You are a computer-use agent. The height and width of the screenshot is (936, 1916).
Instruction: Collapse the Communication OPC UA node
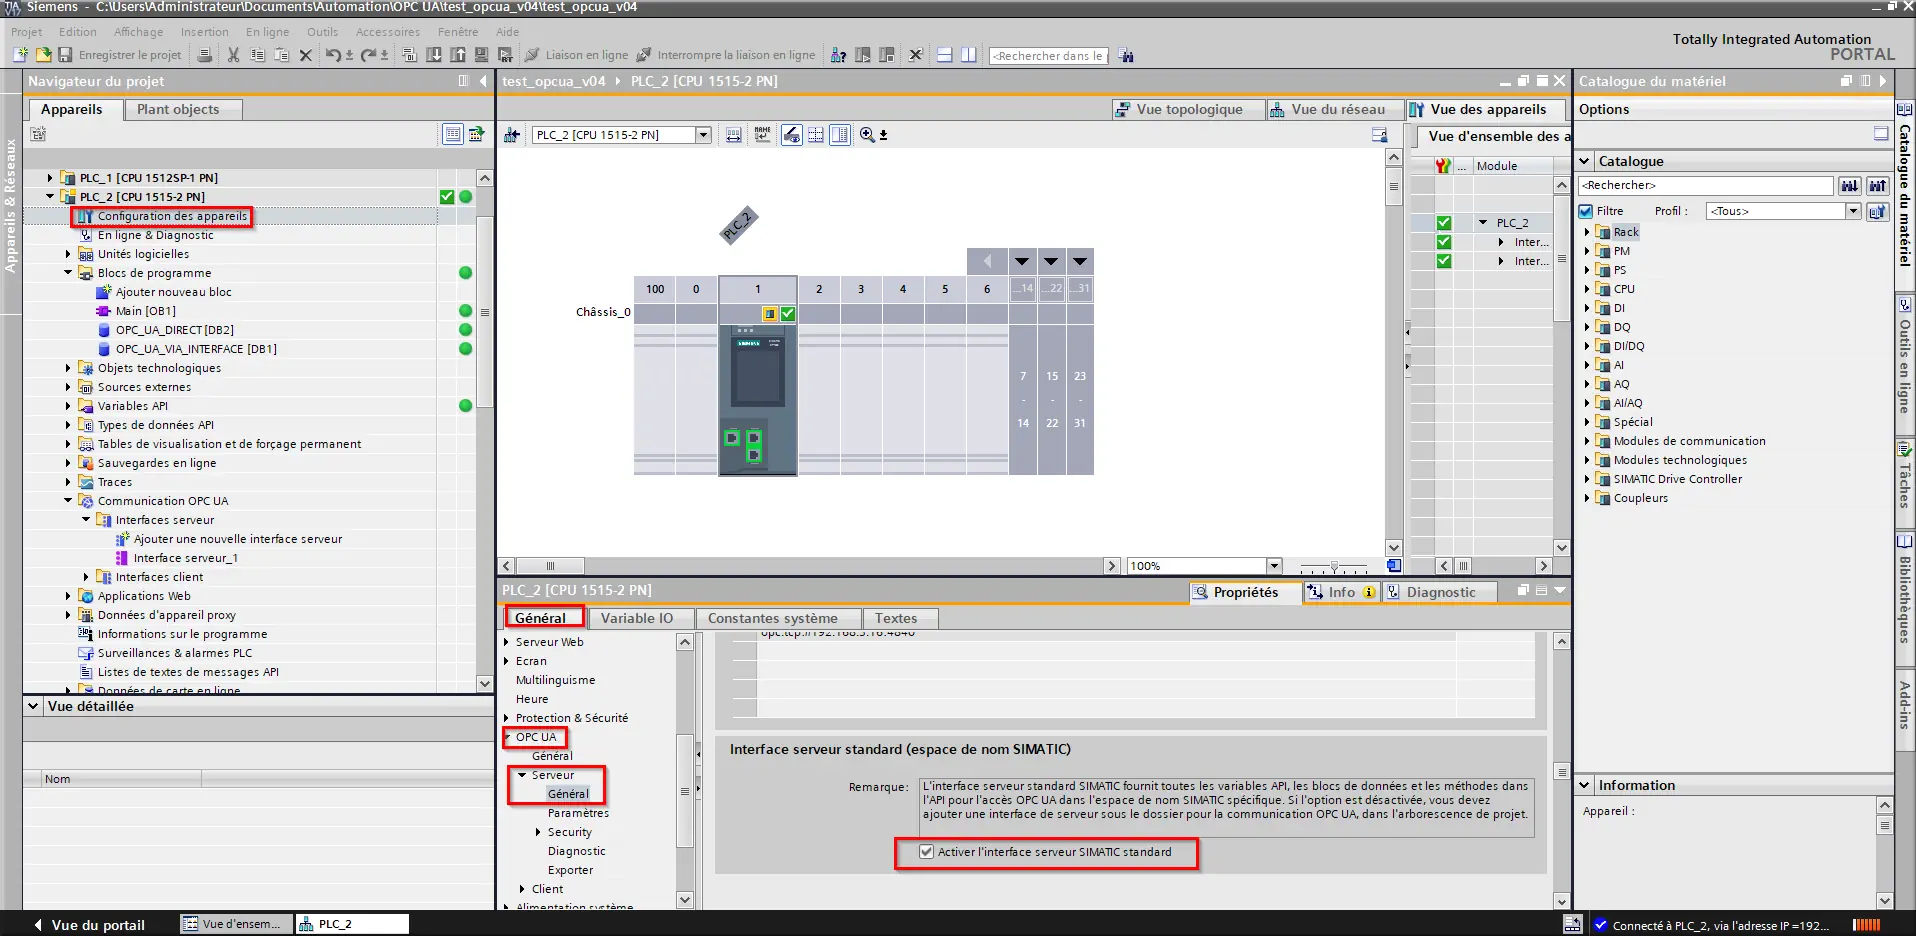(68, 501)
